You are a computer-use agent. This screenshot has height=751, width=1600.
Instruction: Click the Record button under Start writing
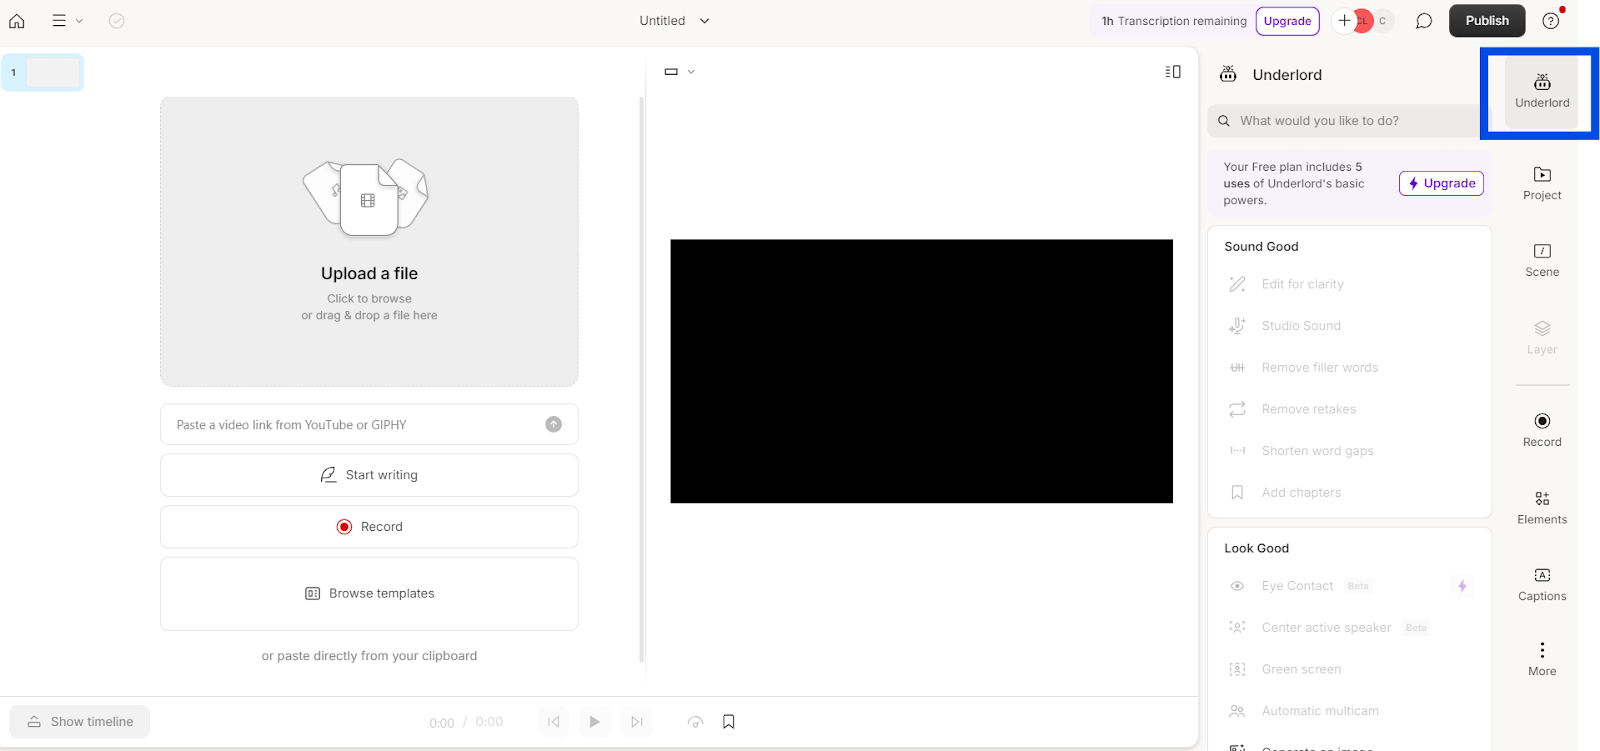[369, 527]
